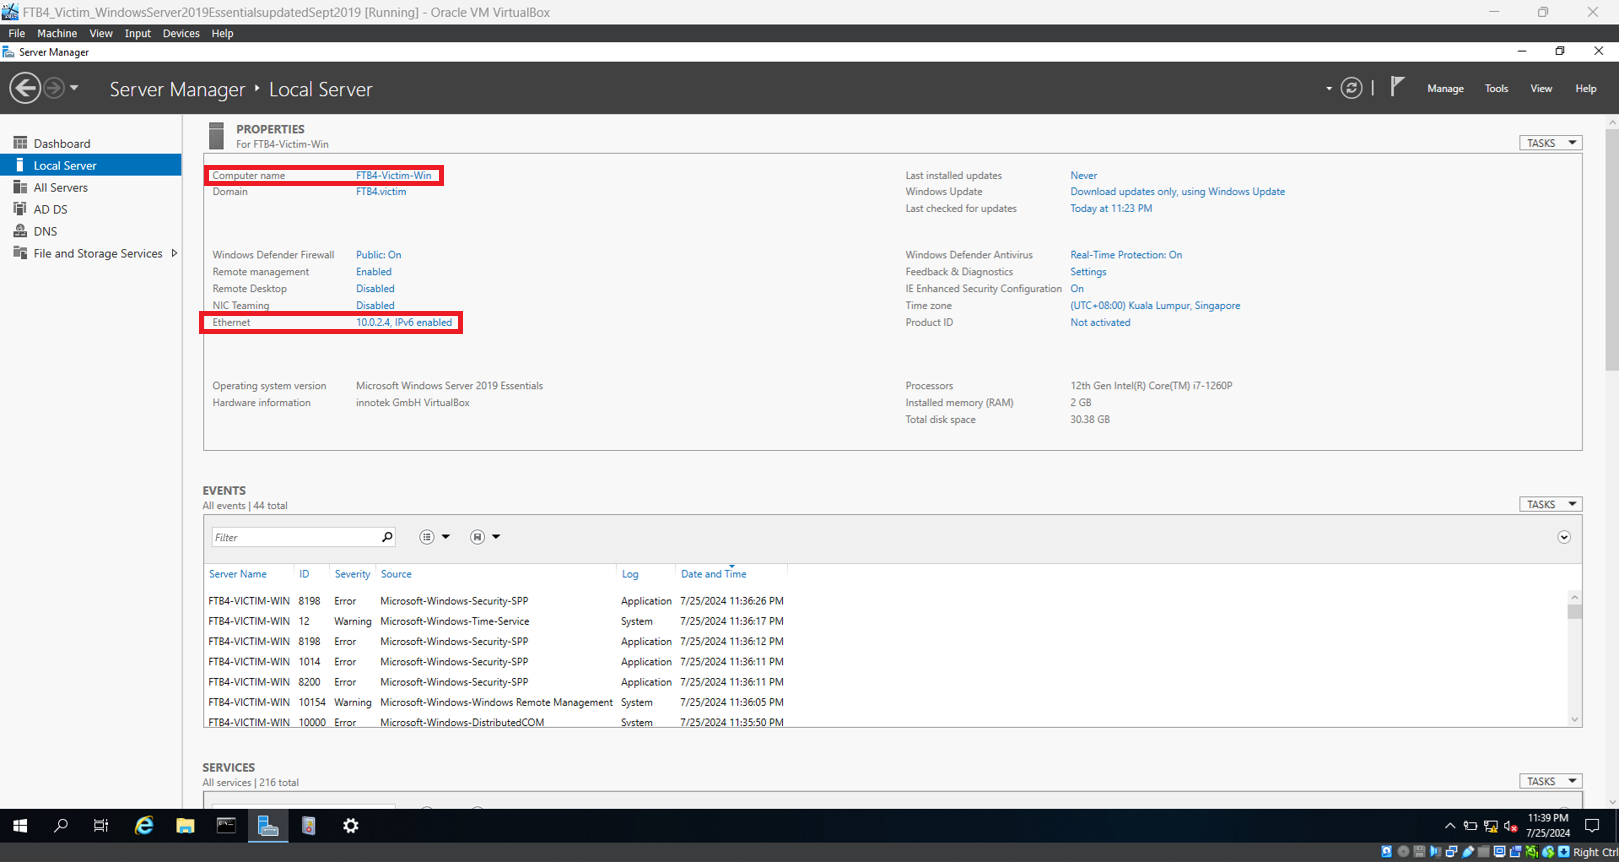Viewport: 1619px width, 862px height.
Task: Click the computer name FTB4-Victim-Win link
Action: pyautogui.click(x=394, y=175)
